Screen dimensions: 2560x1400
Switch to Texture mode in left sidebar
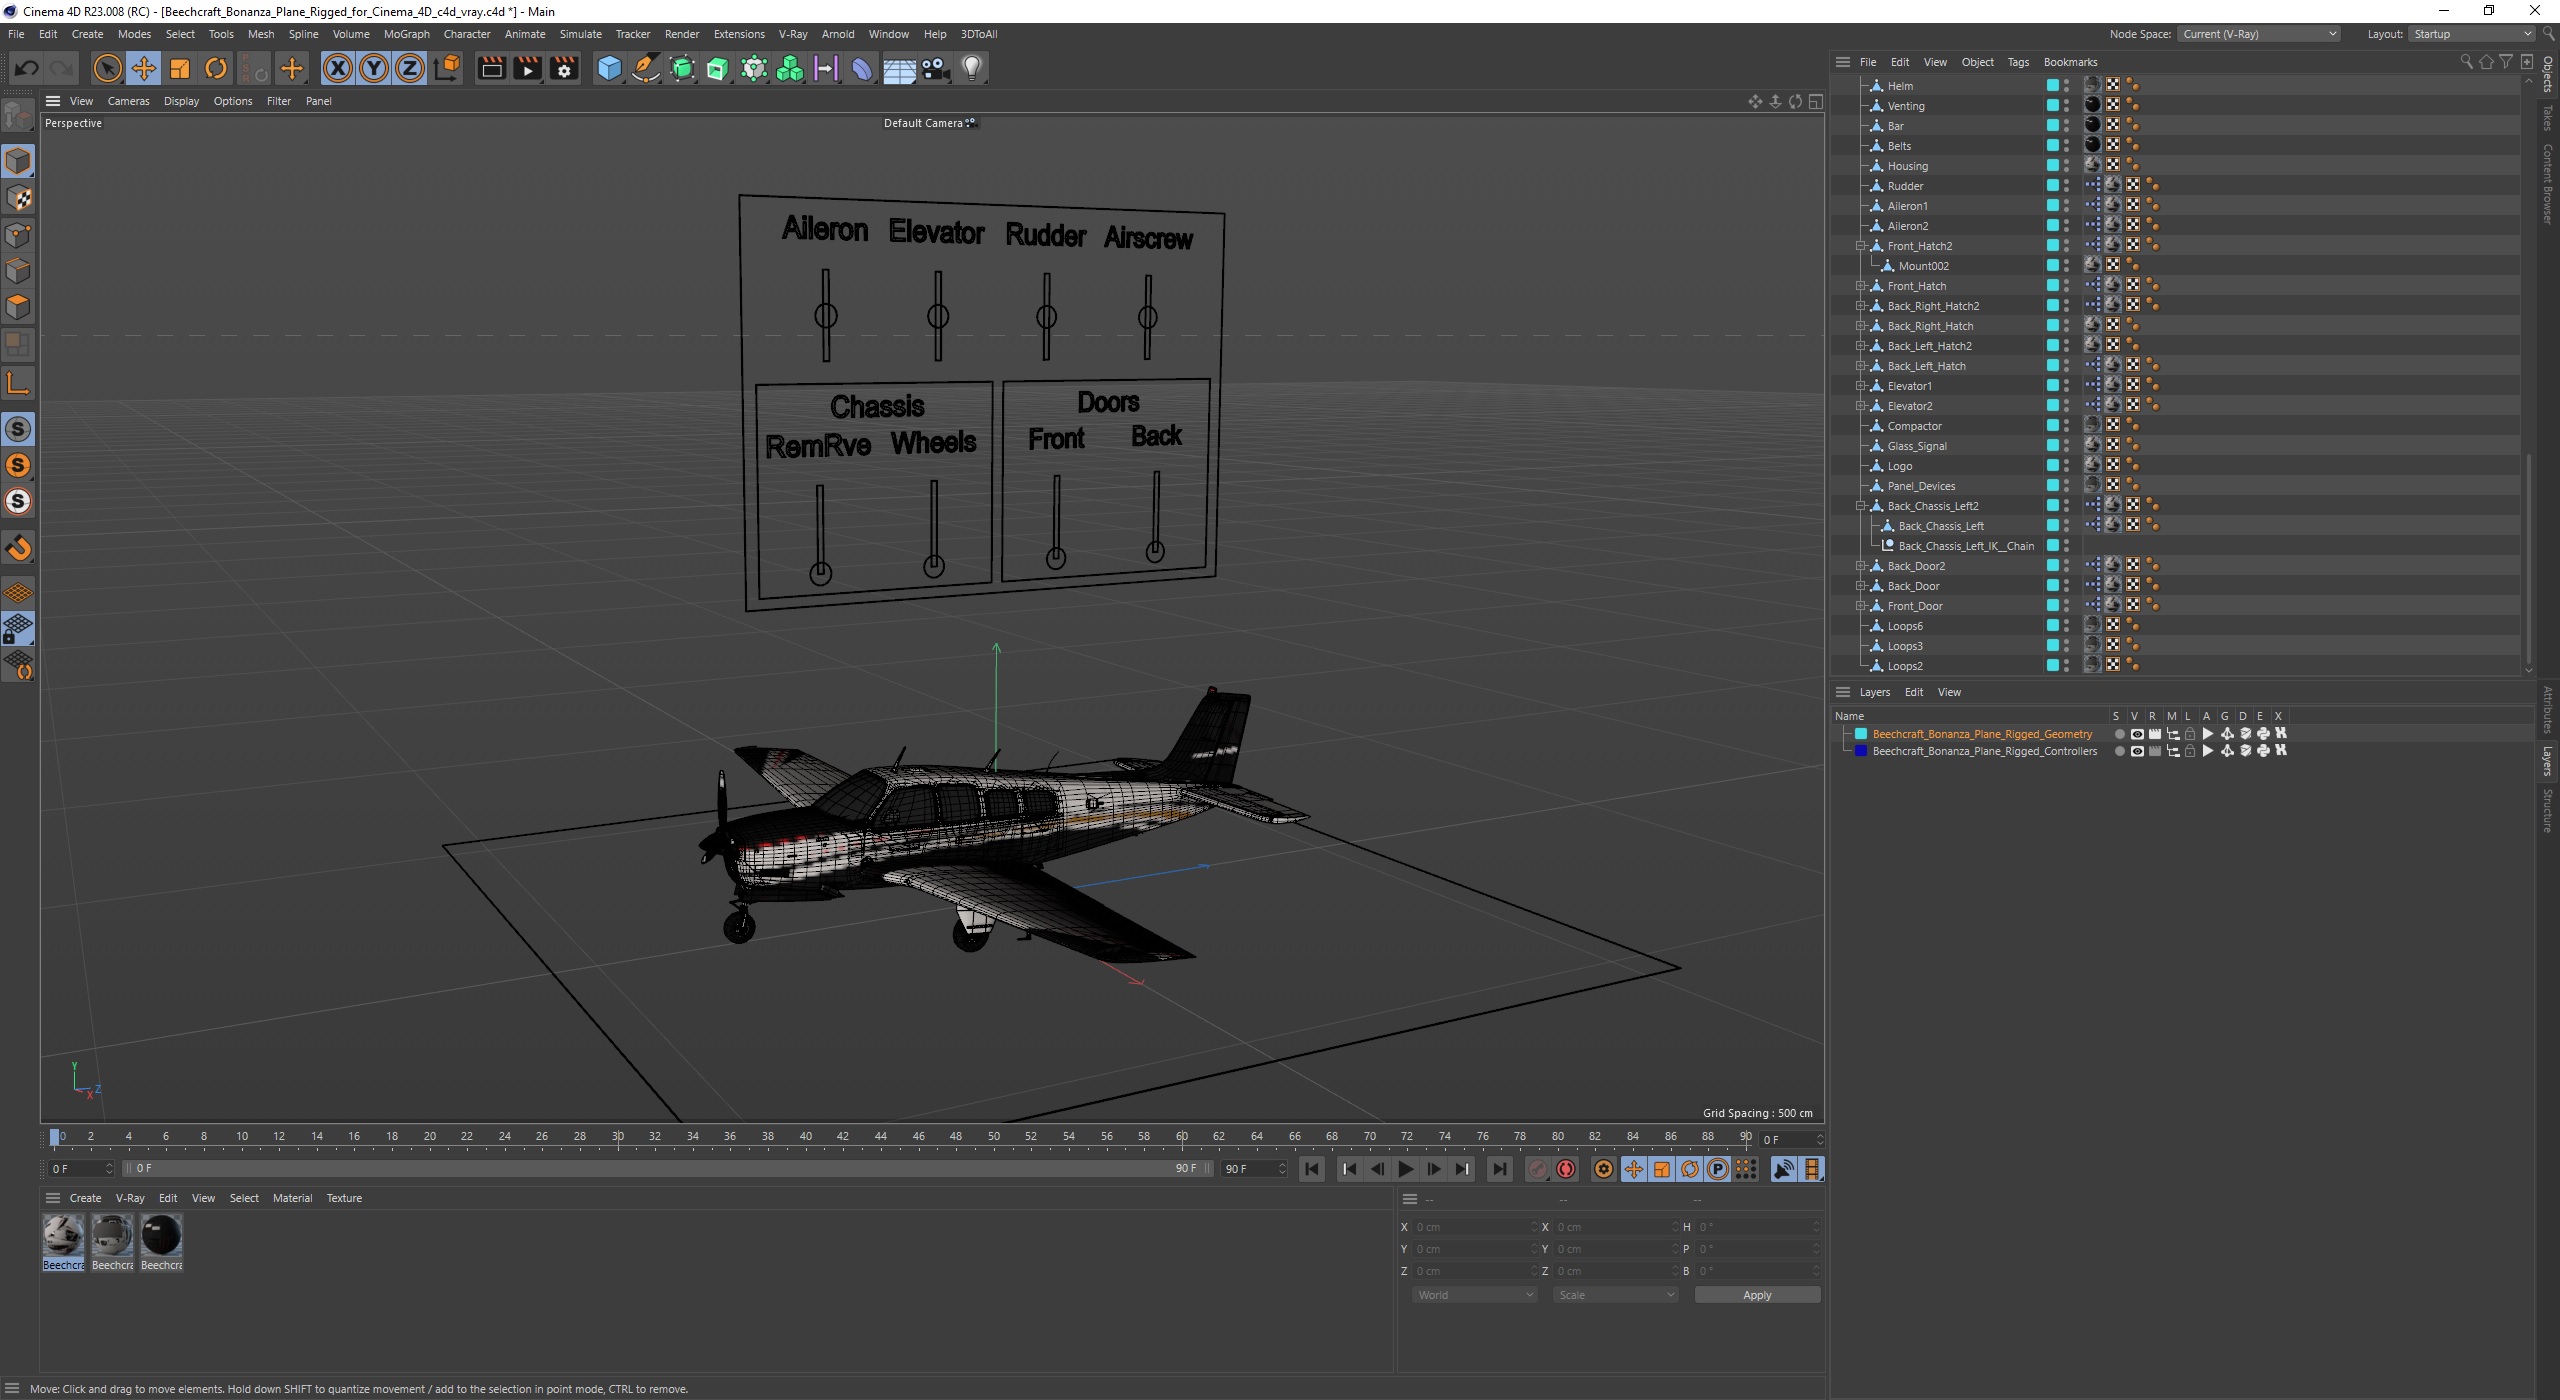click(x=18, y=198)
